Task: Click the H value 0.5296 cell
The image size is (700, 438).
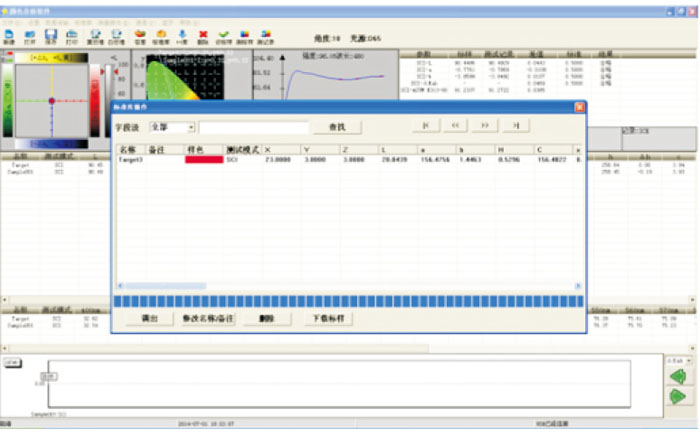Action: [x=509, y=159]
